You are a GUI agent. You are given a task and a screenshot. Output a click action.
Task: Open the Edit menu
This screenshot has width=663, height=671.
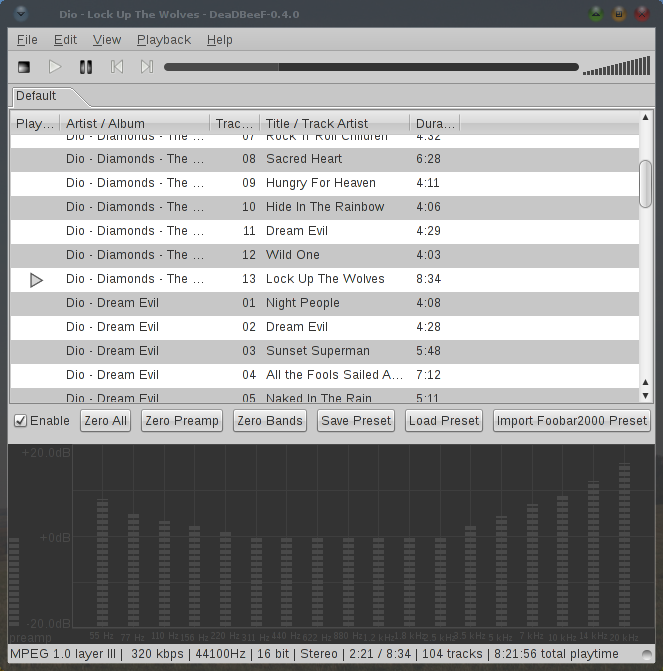click(x=65, y=40)
